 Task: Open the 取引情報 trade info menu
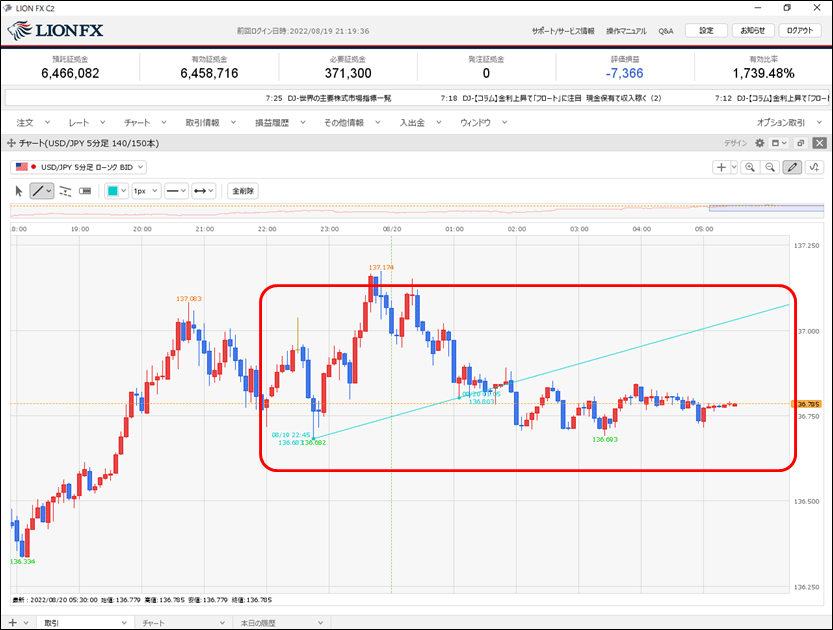click(210, 123)
